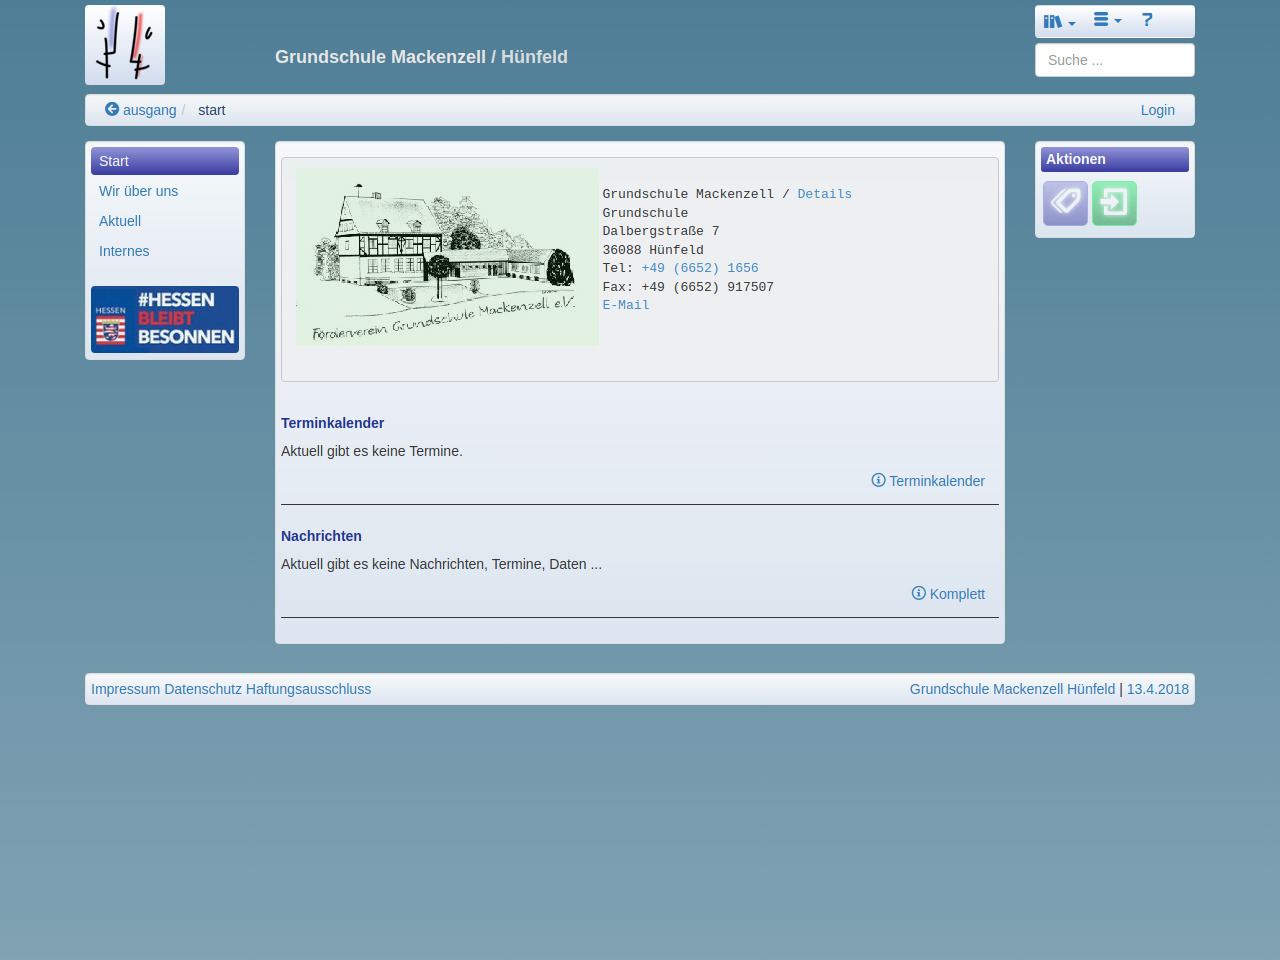Click the purple tags action icon
This screenshot has height=960, width=1280.
click(1065, 203)
